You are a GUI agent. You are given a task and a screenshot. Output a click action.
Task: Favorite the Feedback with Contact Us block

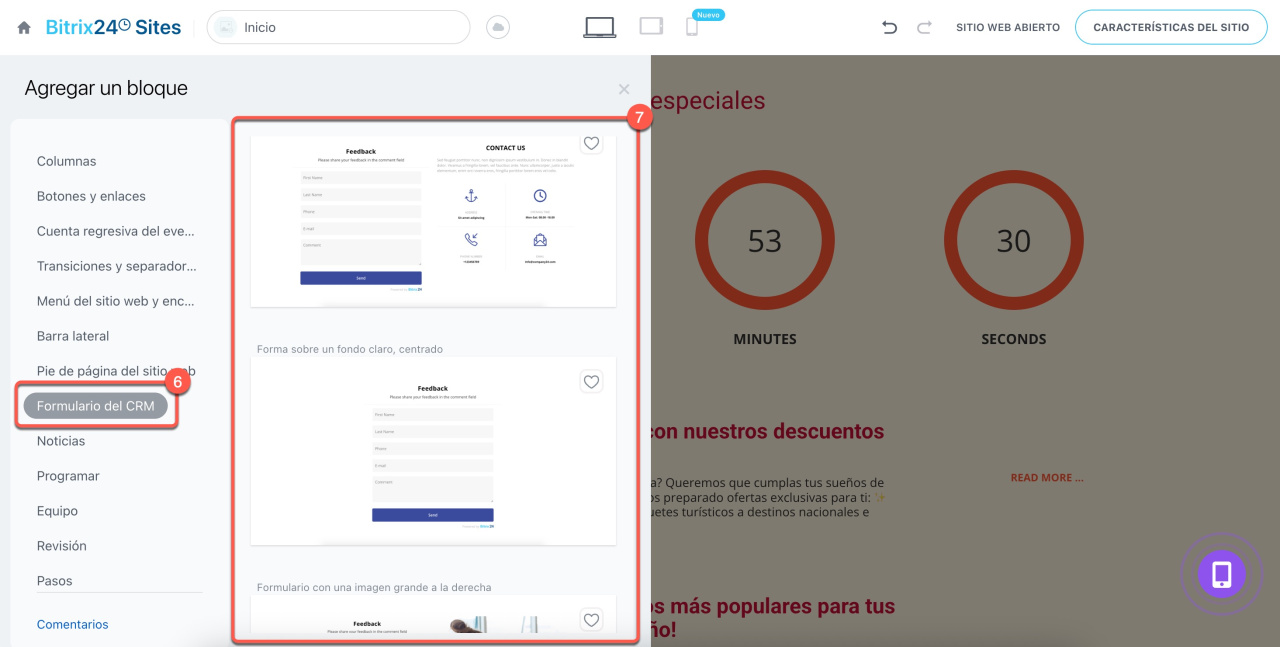[x=591, y=144]
